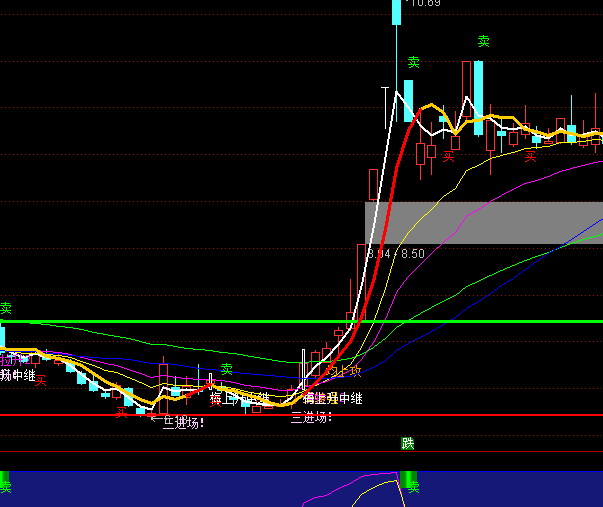Click green 卖 marker at chart's left edge

point(5,309)
